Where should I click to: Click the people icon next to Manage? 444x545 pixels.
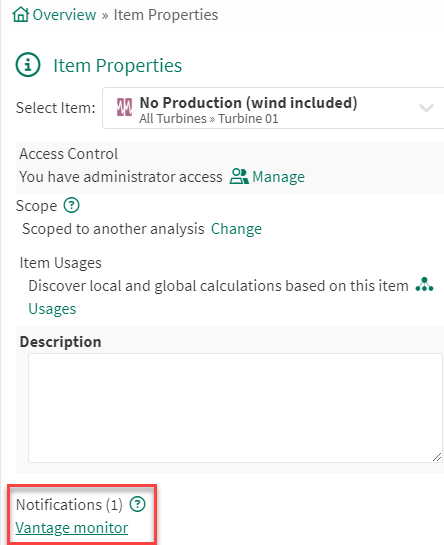coord(239,176)
